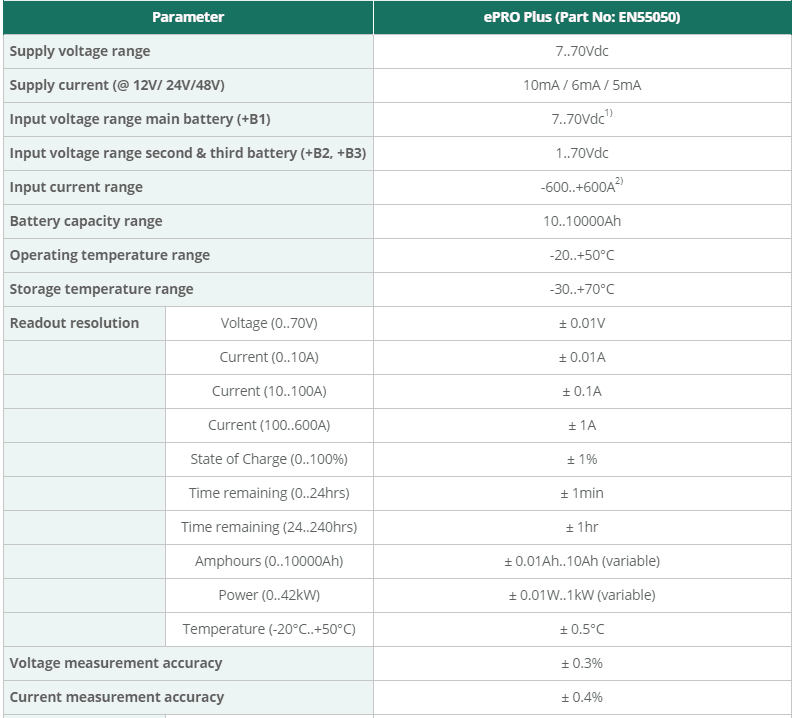Image resolution: width=795 pixels, height=718 pixels.
Task: Select Input voltage range main battery row label
Action: pyautogui.click(x=140, y=119)
